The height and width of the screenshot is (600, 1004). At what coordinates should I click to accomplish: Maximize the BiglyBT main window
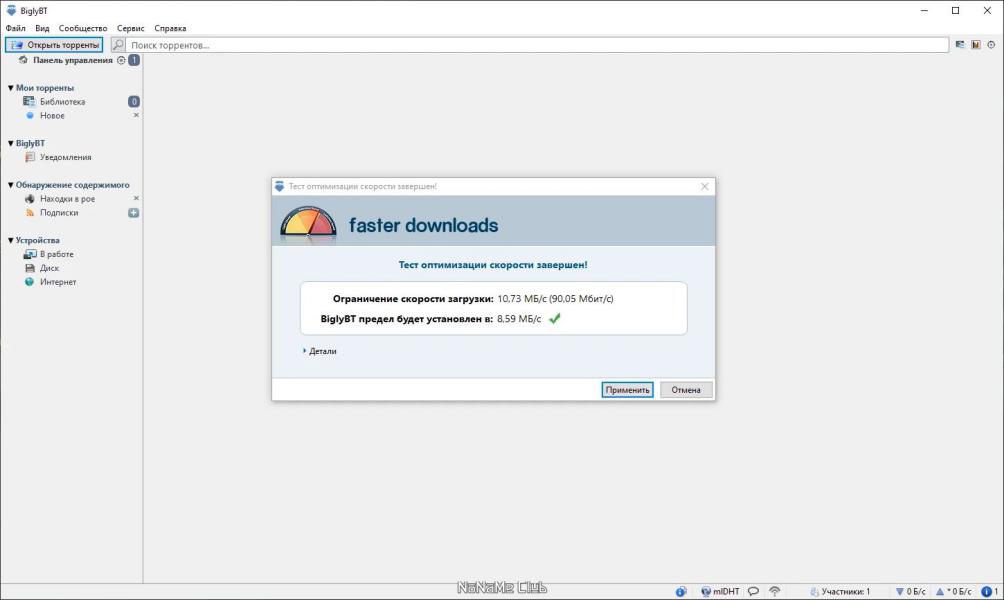click(x=955, y=10)
